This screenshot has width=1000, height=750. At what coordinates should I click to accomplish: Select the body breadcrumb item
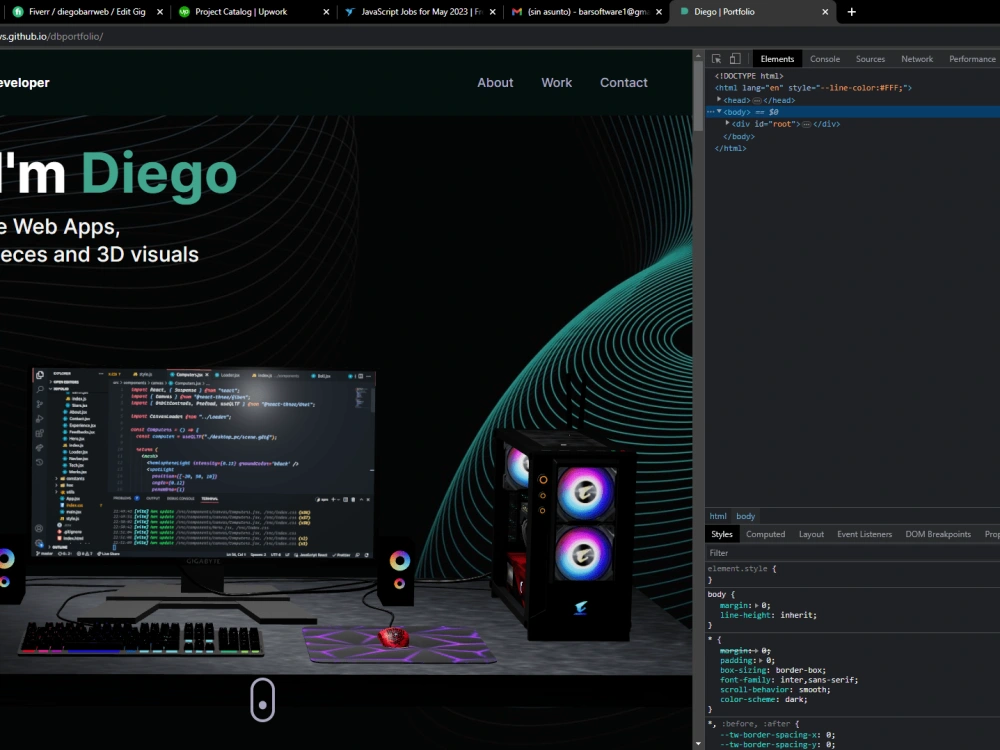(746, 516)
